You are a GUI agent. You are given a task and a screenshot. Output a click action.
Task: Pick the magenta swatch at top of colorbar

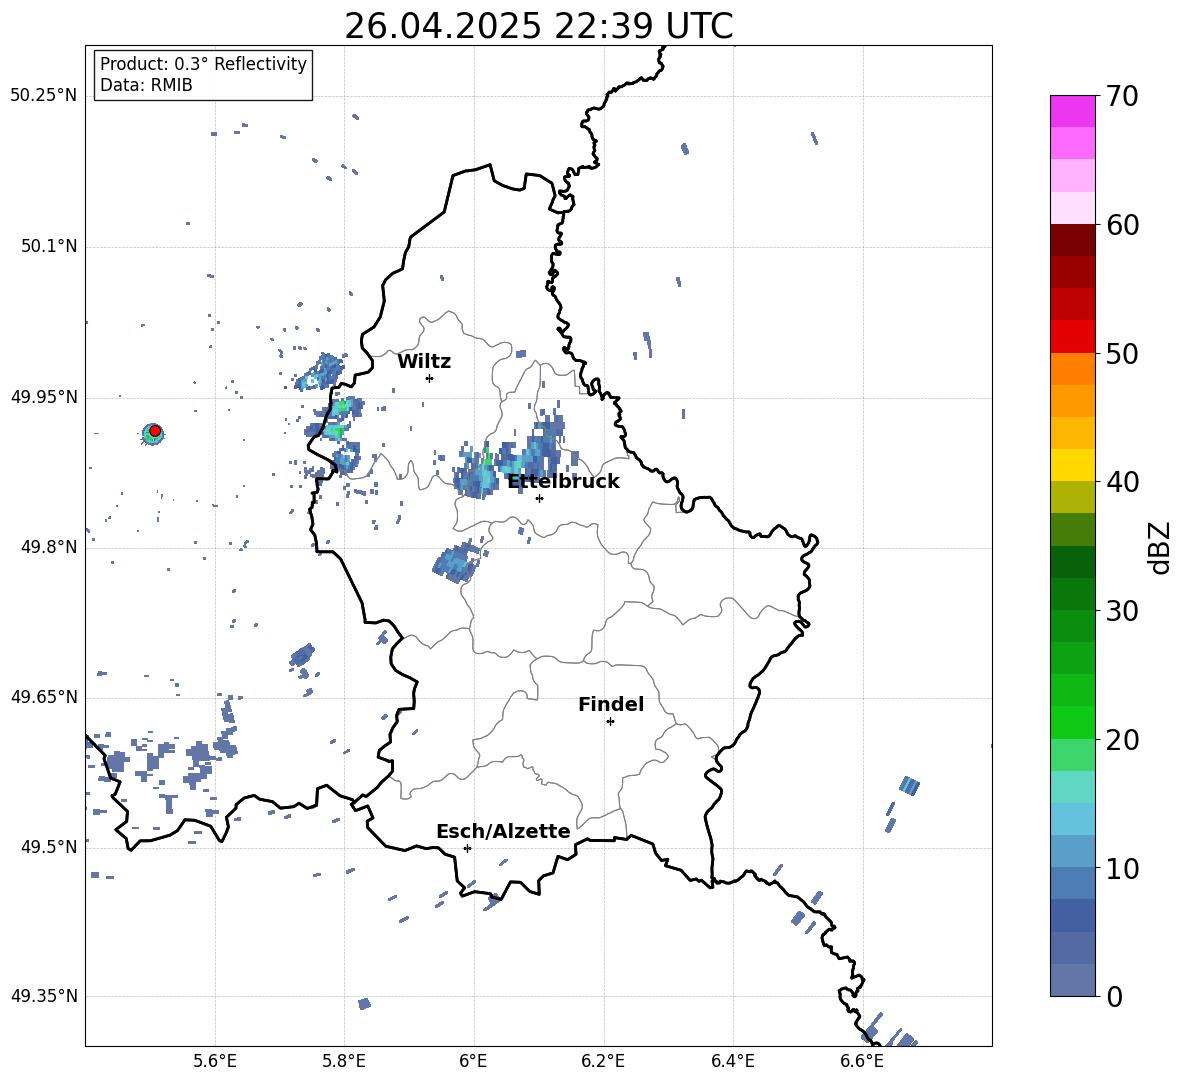coord(1072,112)
